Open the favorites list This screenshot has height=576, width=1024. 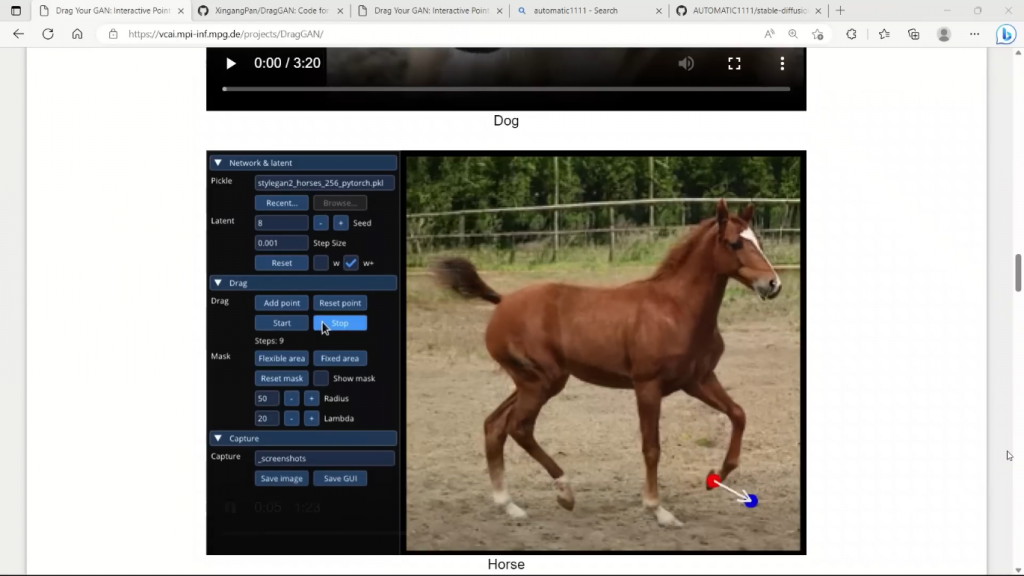point(884,34)
